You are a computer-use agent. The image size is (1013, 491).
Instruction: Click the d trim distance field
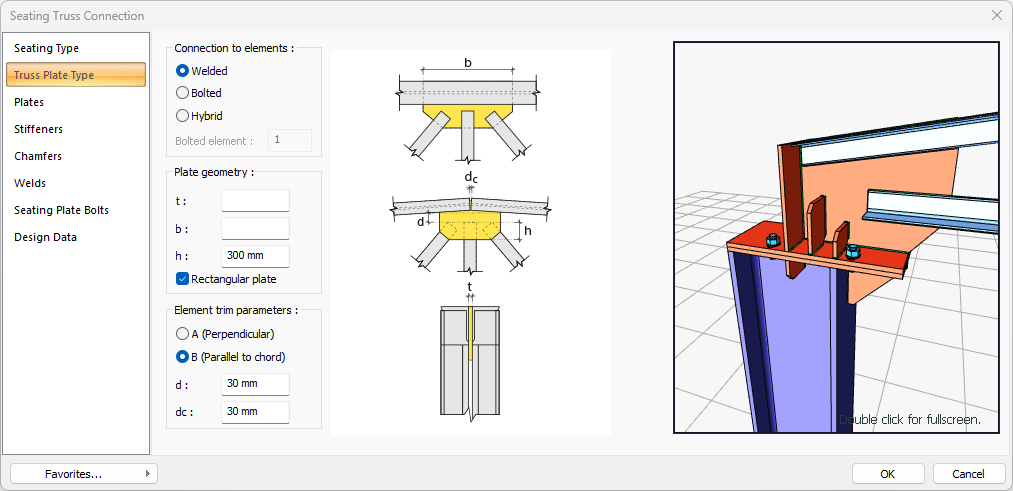255,385
